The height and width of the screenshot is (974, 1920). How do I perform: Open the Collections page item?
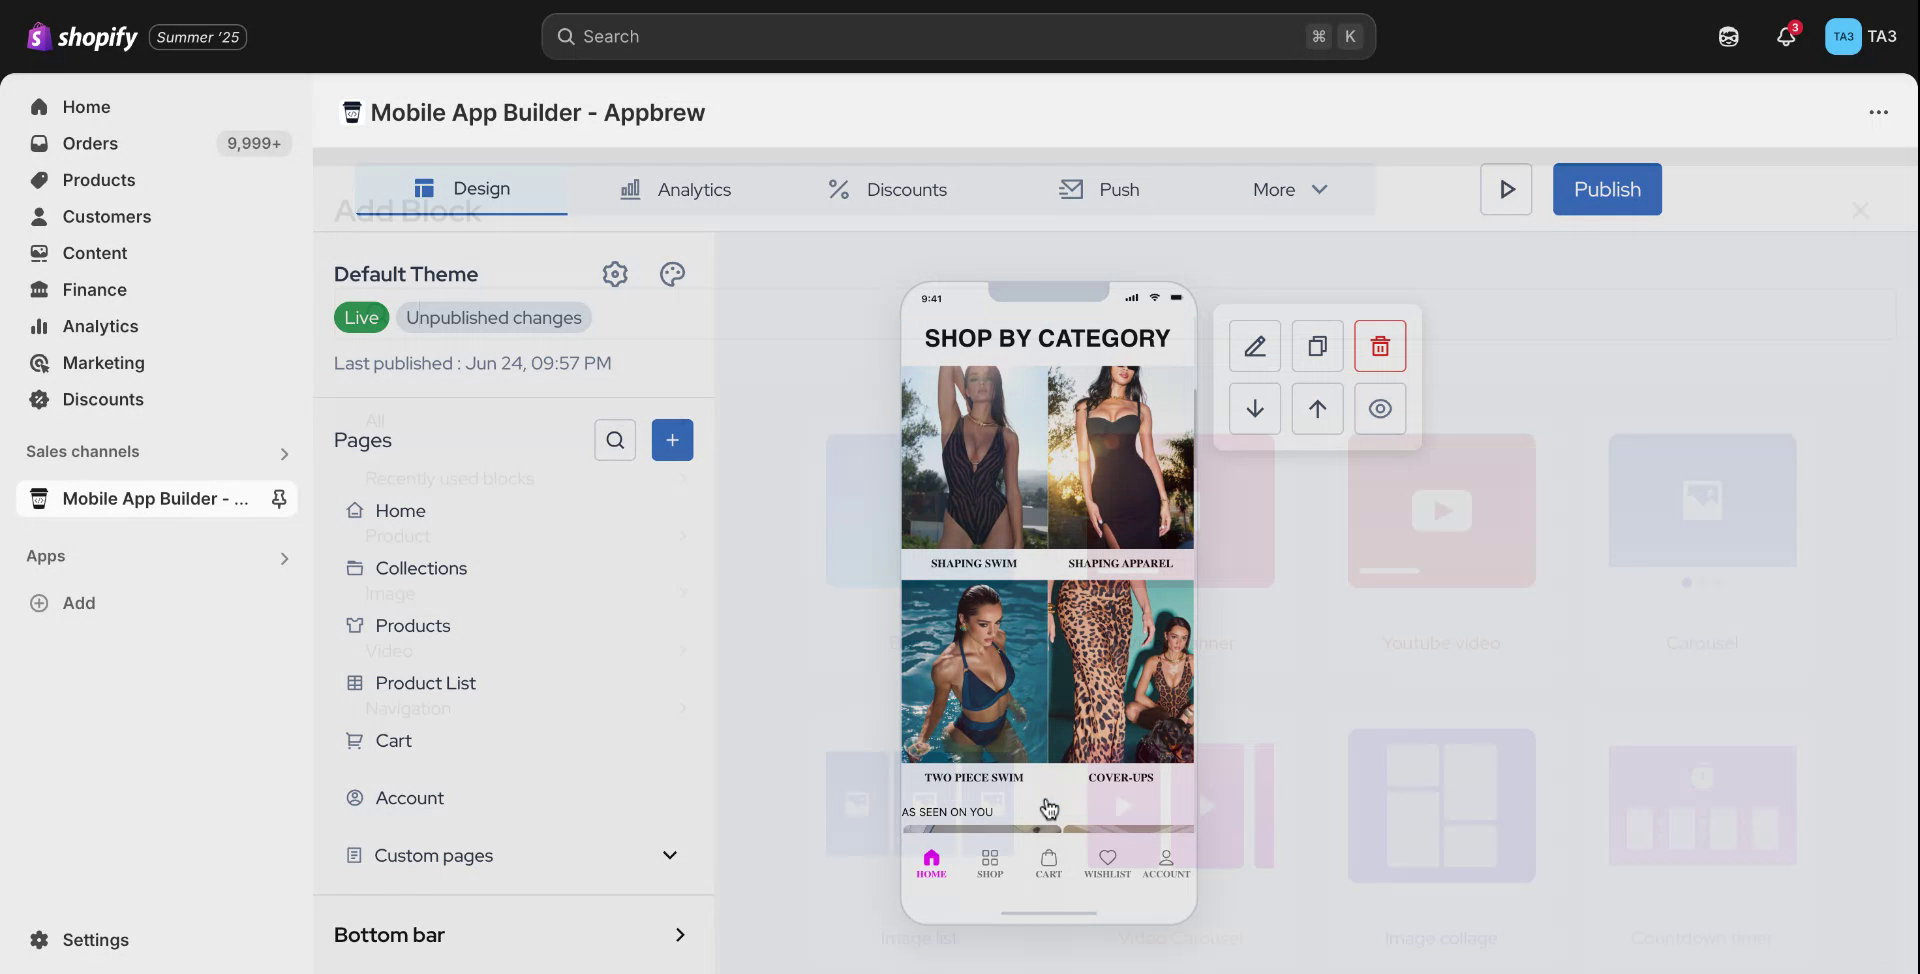(421, 568)
